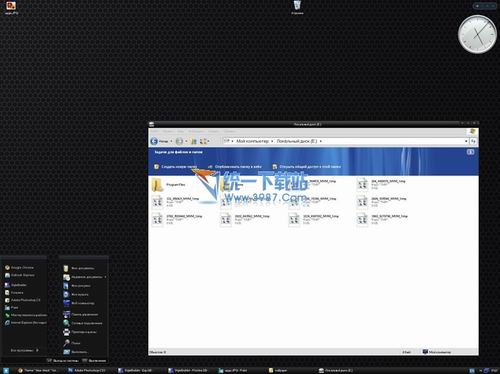Screen dimensions: 500x374
Task: Click Log Off button in Start menu
Action: coord(63,360)
